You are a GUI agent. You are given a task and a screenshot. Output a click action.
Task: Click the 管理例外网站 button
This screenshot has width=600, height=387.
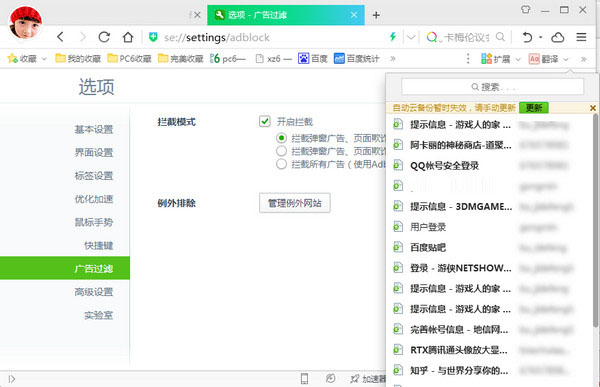point(295,203)
